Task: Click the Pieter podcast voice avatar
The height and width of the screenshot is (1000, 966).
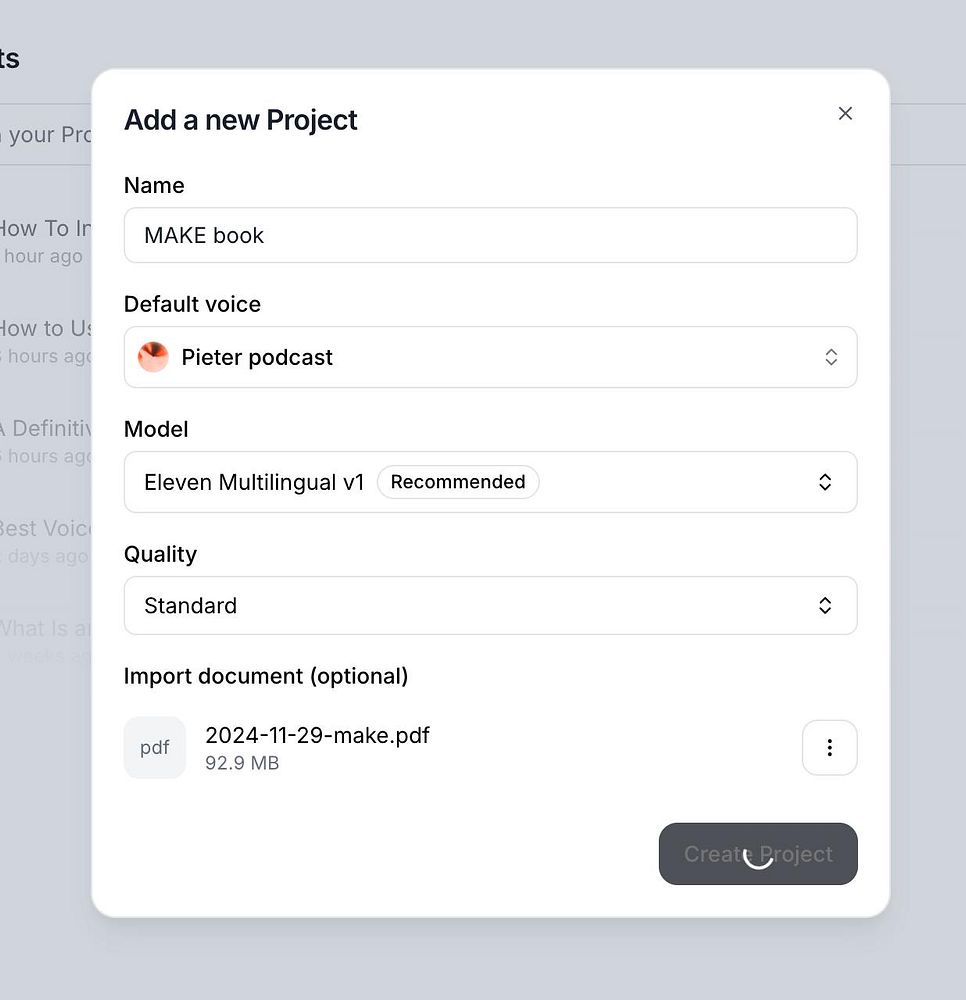Action: coord(153,357)
